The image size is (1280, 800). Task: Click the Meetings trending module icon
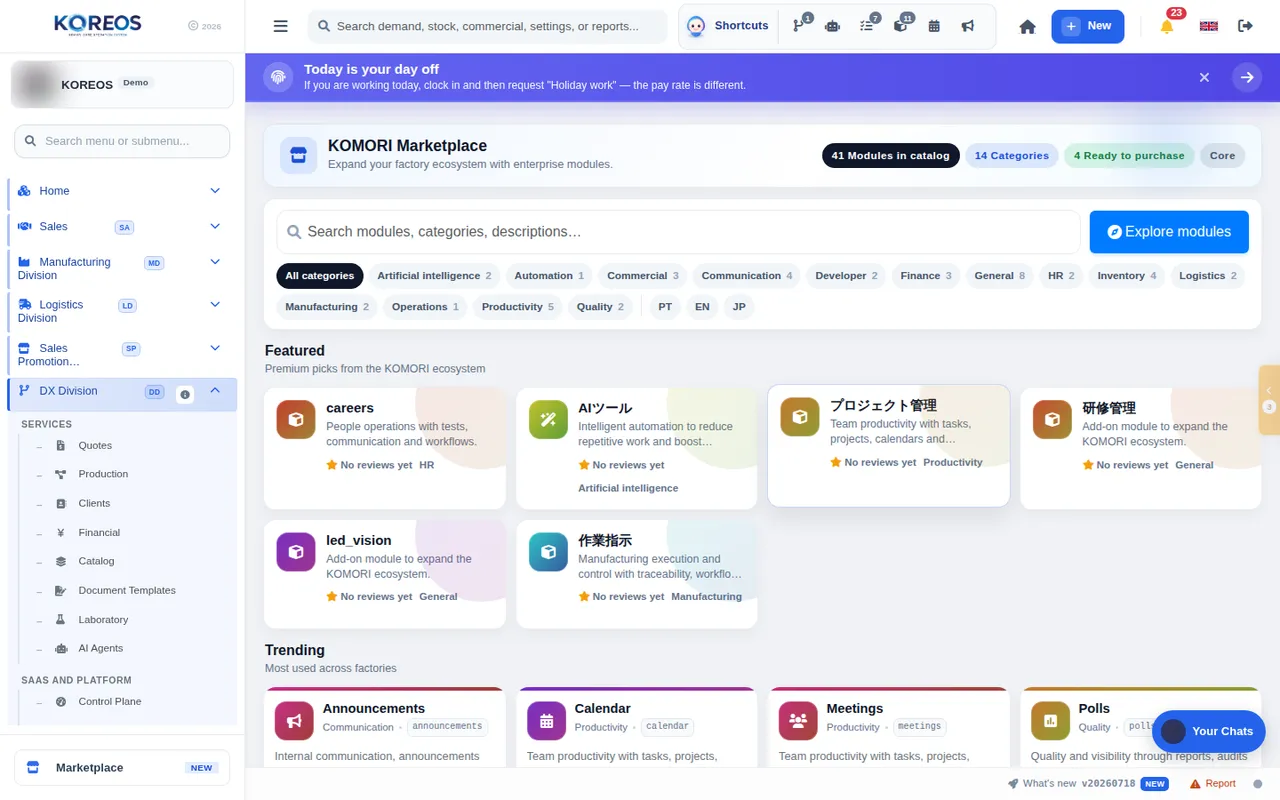(x=798, y=720)
